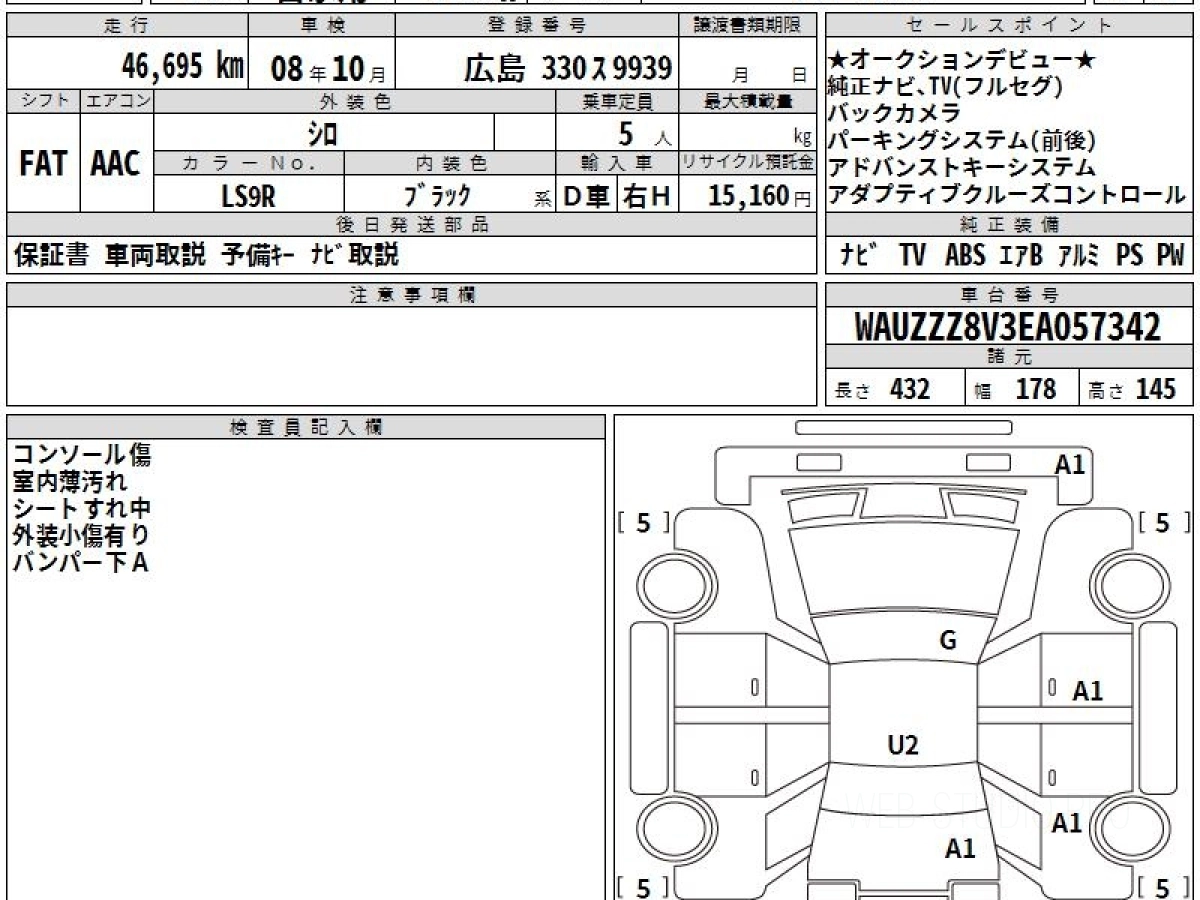1200x900 pixels.
Task: Select the exterior color シロ
Action: click(322, 132)
